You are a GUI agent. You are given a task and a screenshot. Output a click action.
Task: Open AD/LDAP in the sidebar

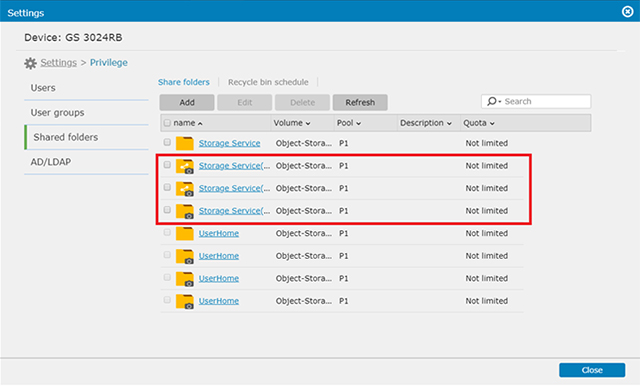coord(86,162)
